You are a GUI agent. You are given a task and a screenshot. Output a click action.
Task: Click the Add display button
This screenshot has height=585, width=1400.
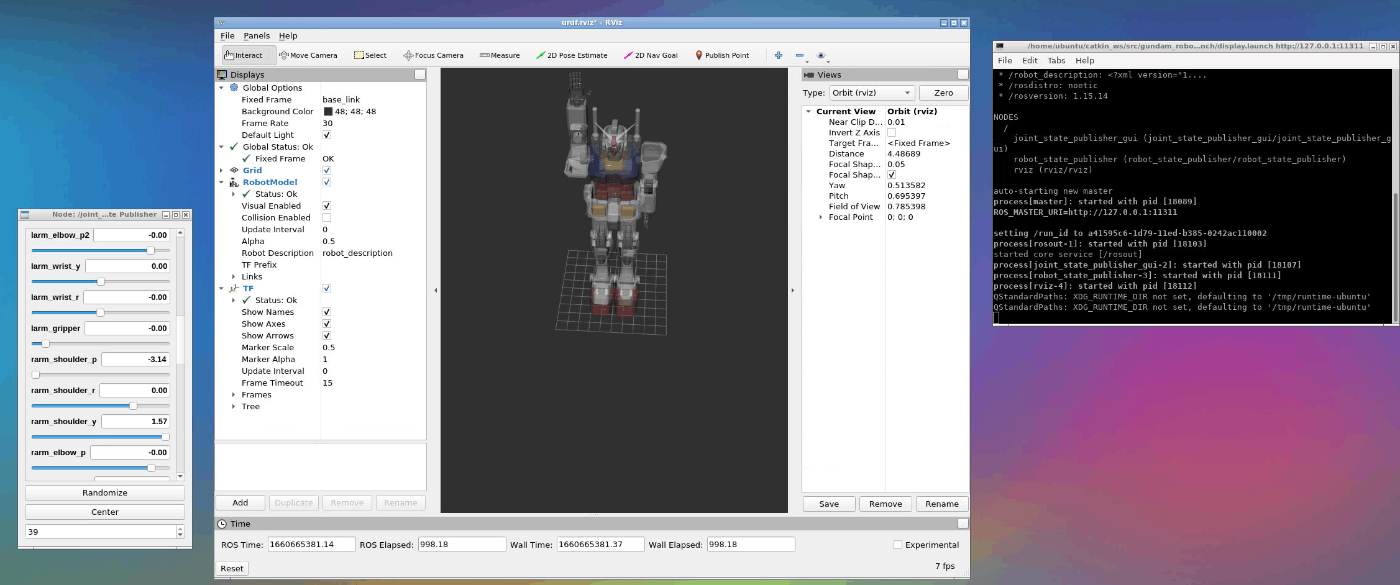(x=241, y=503)
